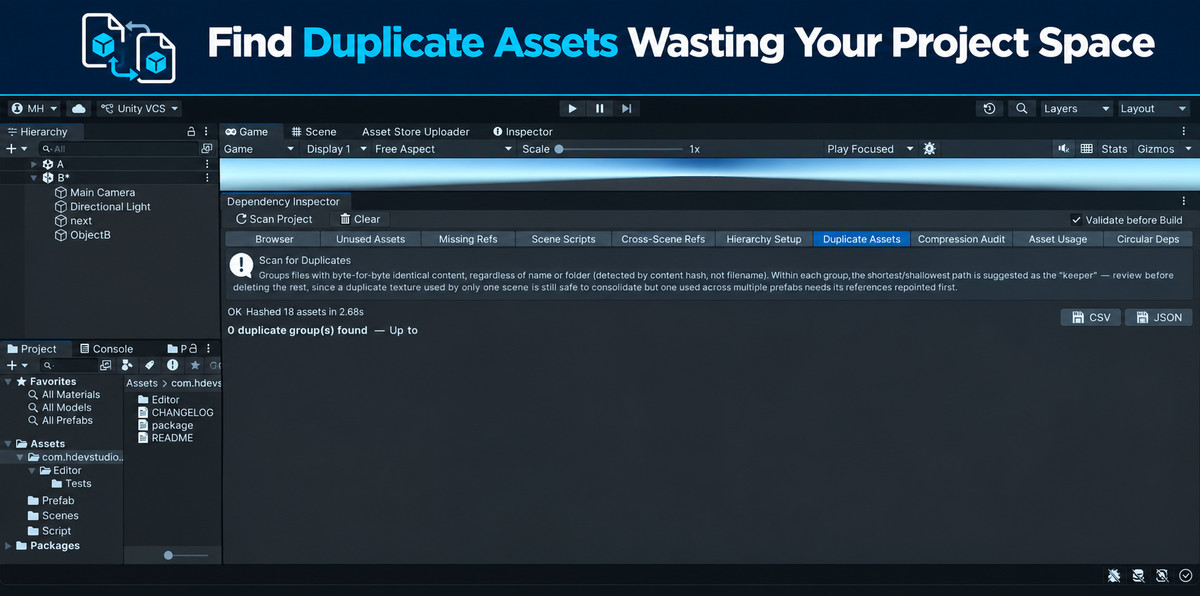Viewport: 1200px width, 596px height.
Task: Expand scene A in Hierarchy
Action: pos(34,164)
